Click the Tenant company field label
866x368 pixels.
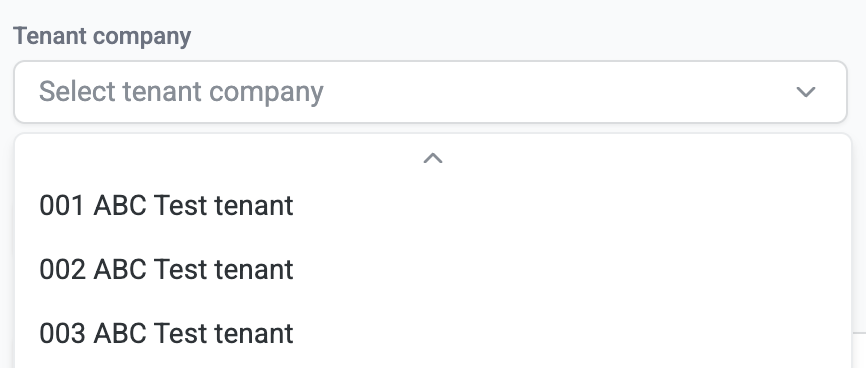pyautogui.click(x=102, y=36)
